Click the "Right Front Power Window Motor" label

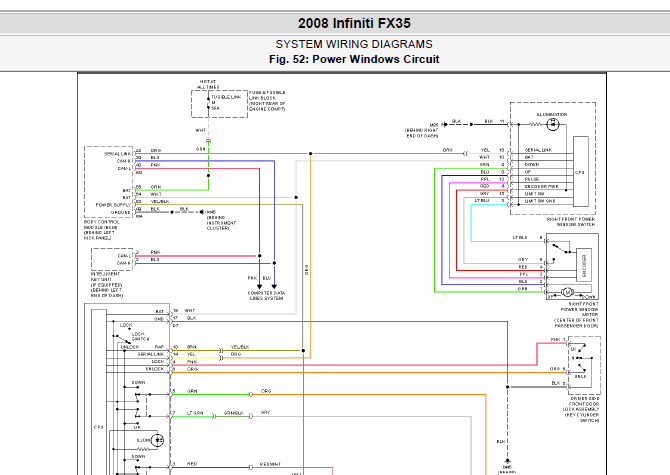tap(577, 315)
